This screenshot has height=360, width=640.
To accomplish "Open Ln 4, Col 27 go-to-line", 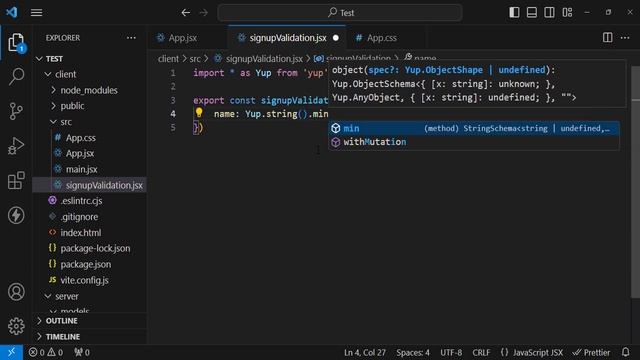I will click(364, 352).
